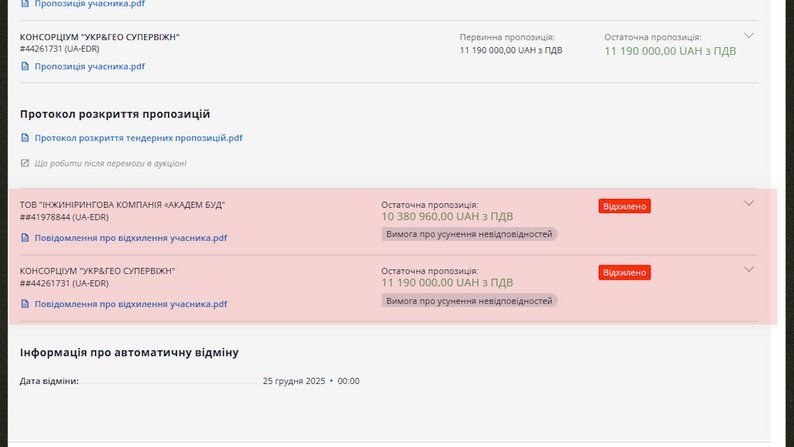Screen dimensions: 794x447
Task: Select final offer 11 190 000,00 UAH in rejected КОНСОРЦІУМ row
Action: (447, 282)
